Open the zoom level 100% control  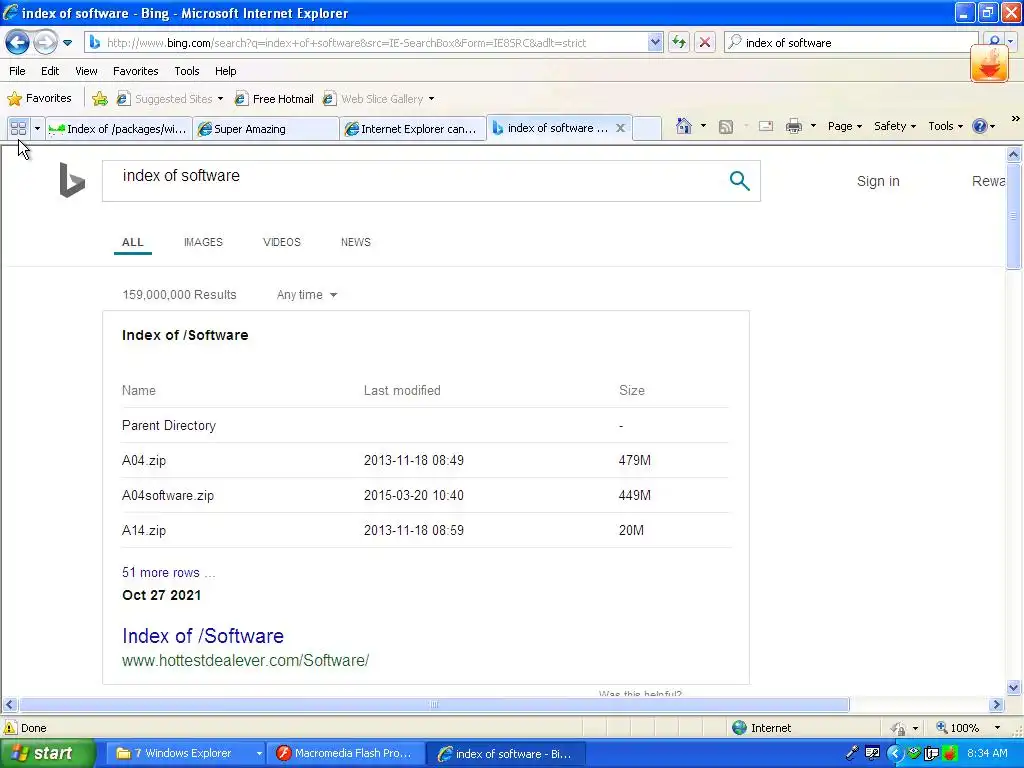968,728
